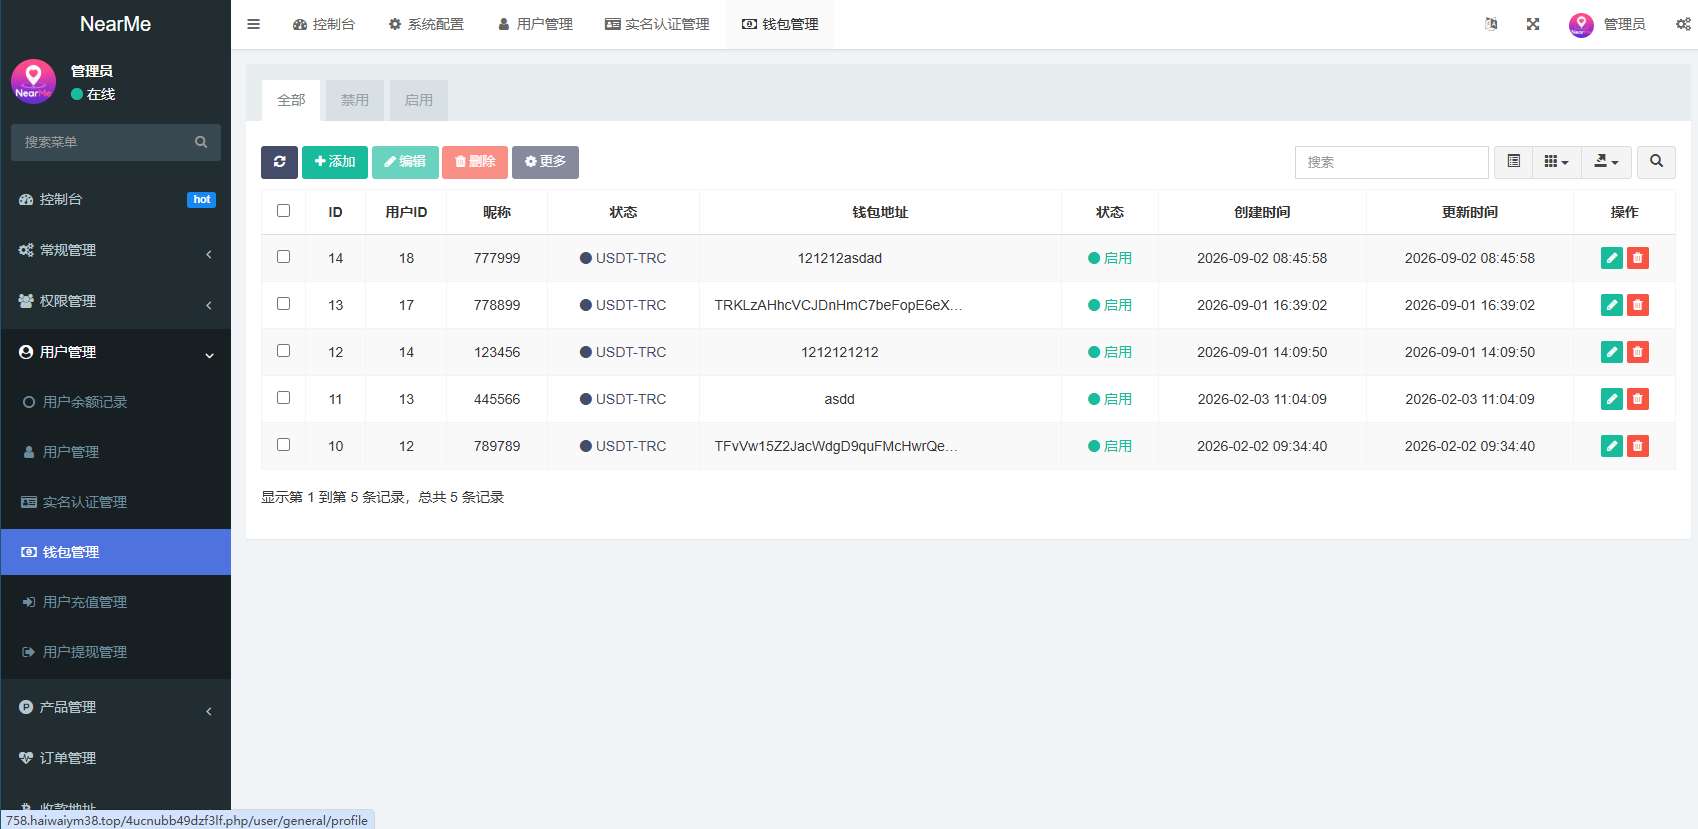Image resolution: width=1698 pixels, height=829 pixels.
Task: Open the export data dropdown
Action: pyautogui.click(x=1606, y=162)
